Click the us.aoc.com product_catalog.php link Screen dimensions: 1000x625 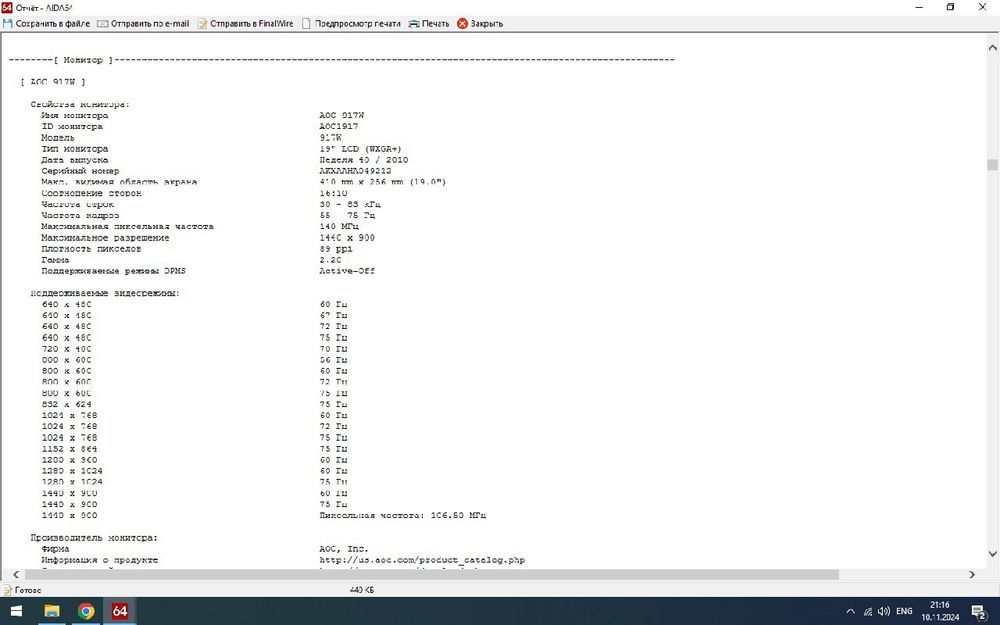(x=422, y=560)
